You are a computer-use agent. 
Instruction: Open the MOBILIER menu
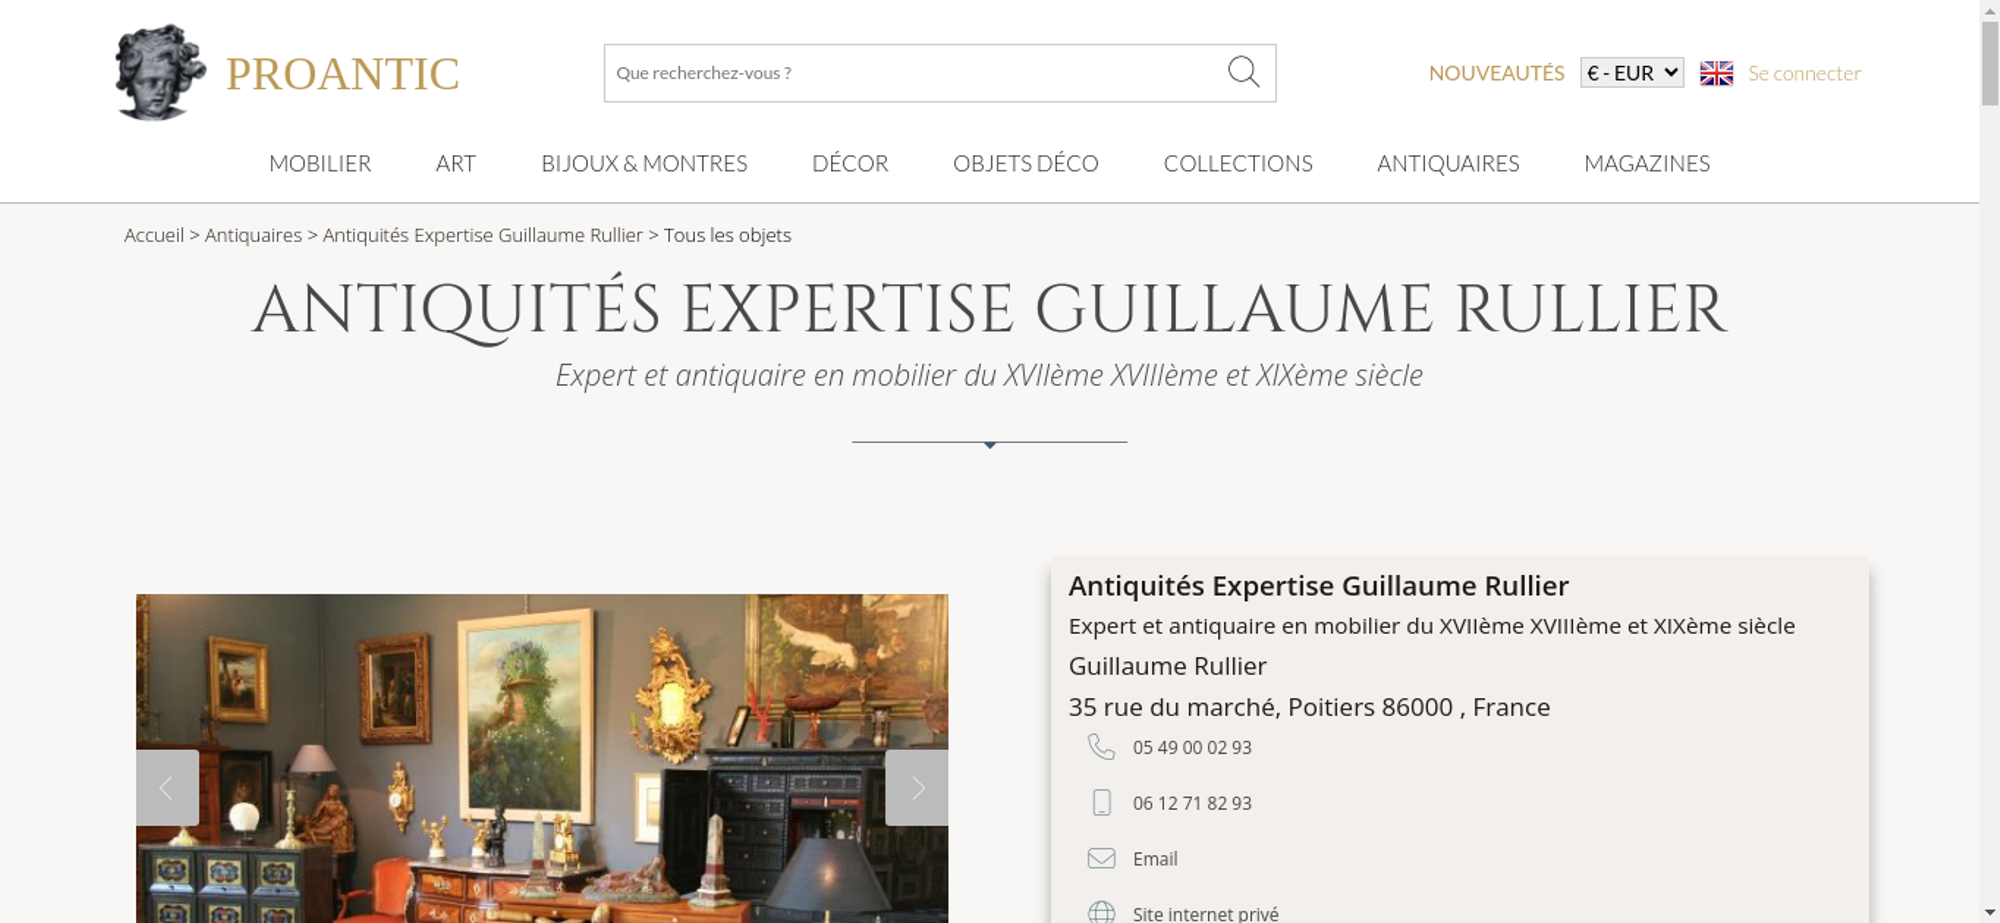pos(320,163)
